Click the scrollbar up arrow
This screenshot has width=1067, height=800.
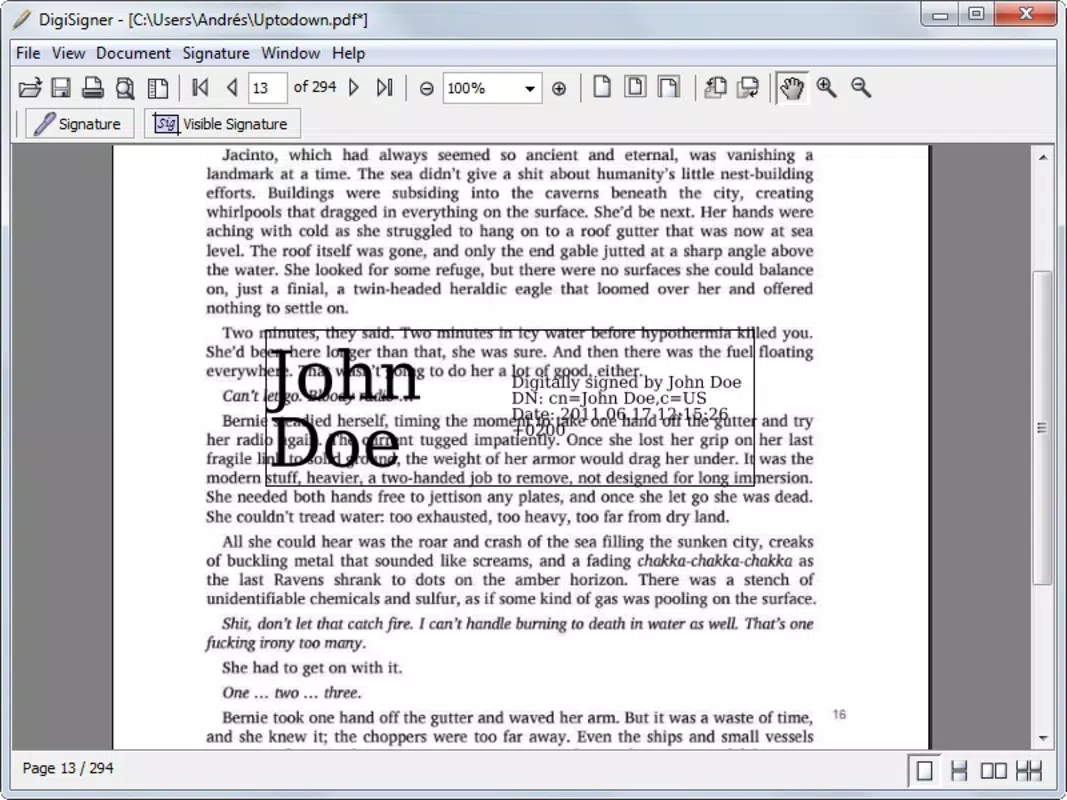click(1043, 157)
